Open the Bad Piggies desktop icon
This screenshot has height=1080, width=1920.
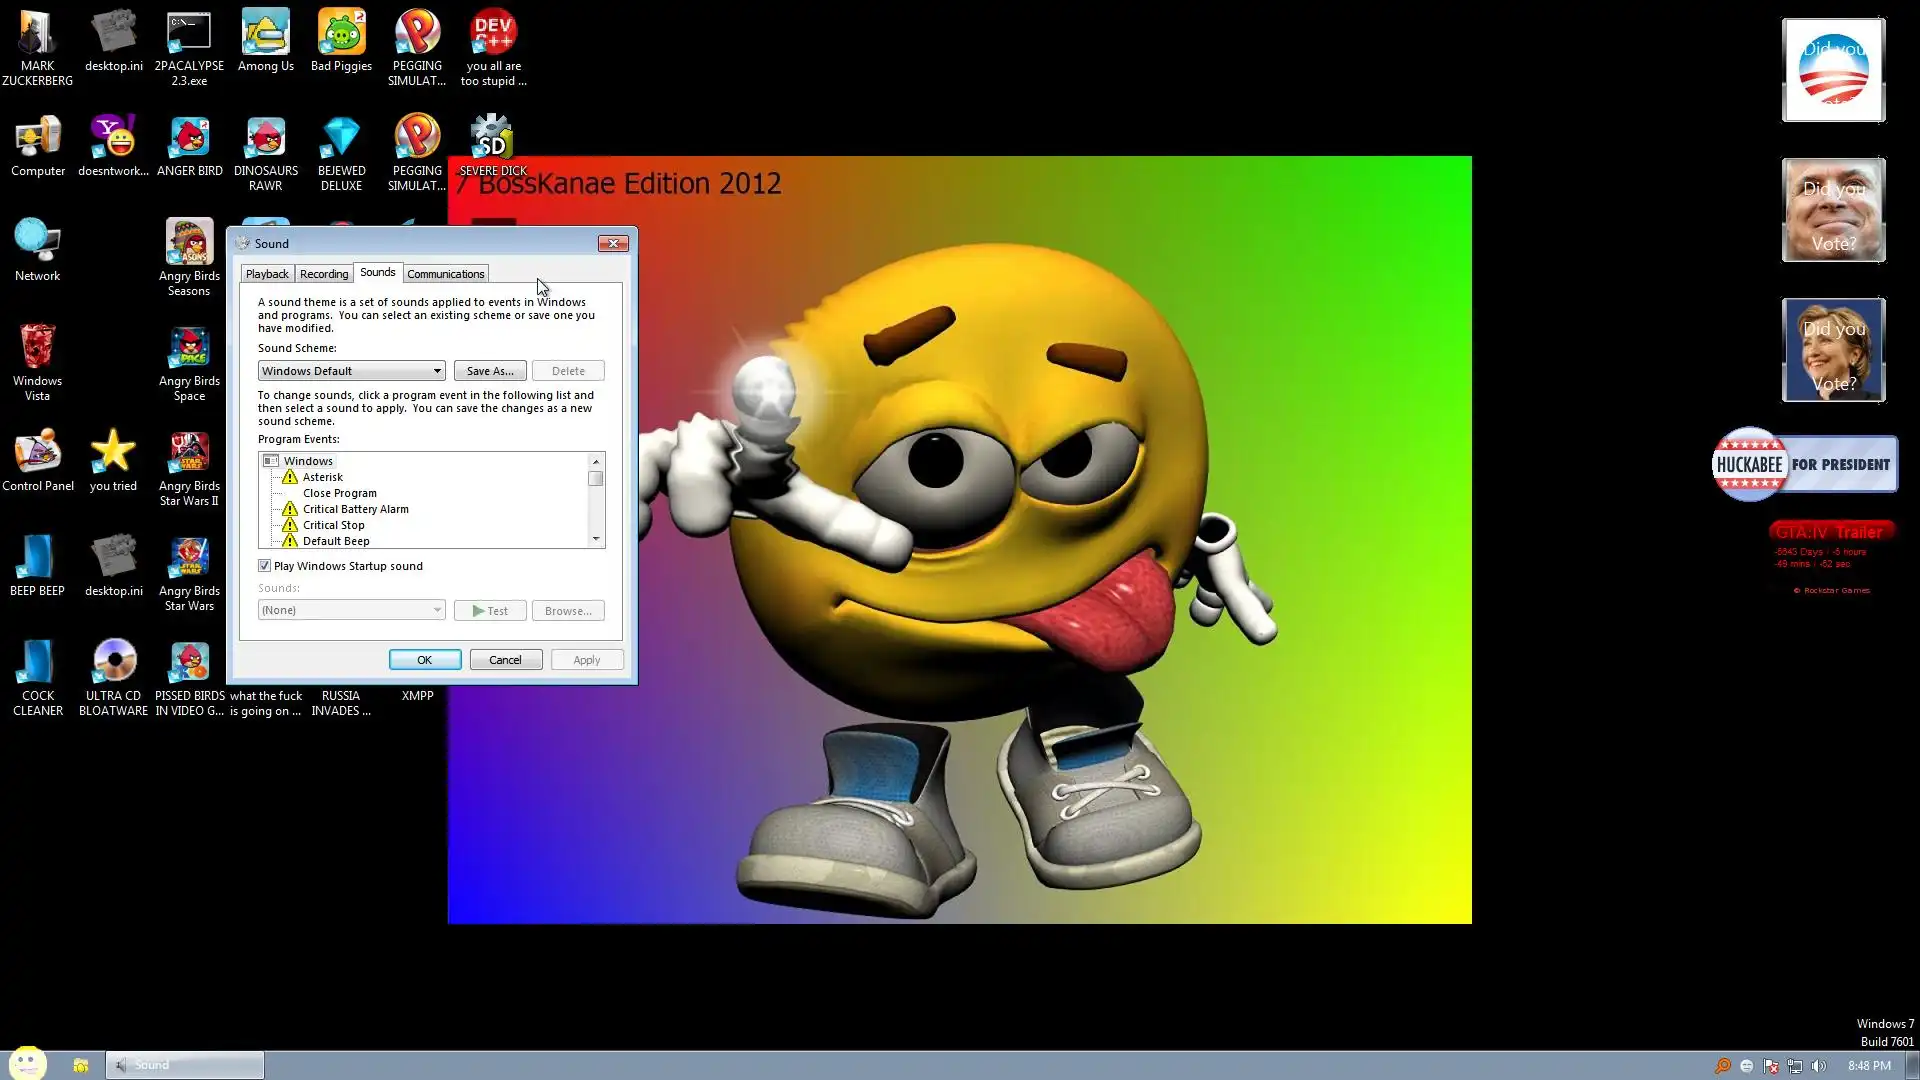point(341,35)
